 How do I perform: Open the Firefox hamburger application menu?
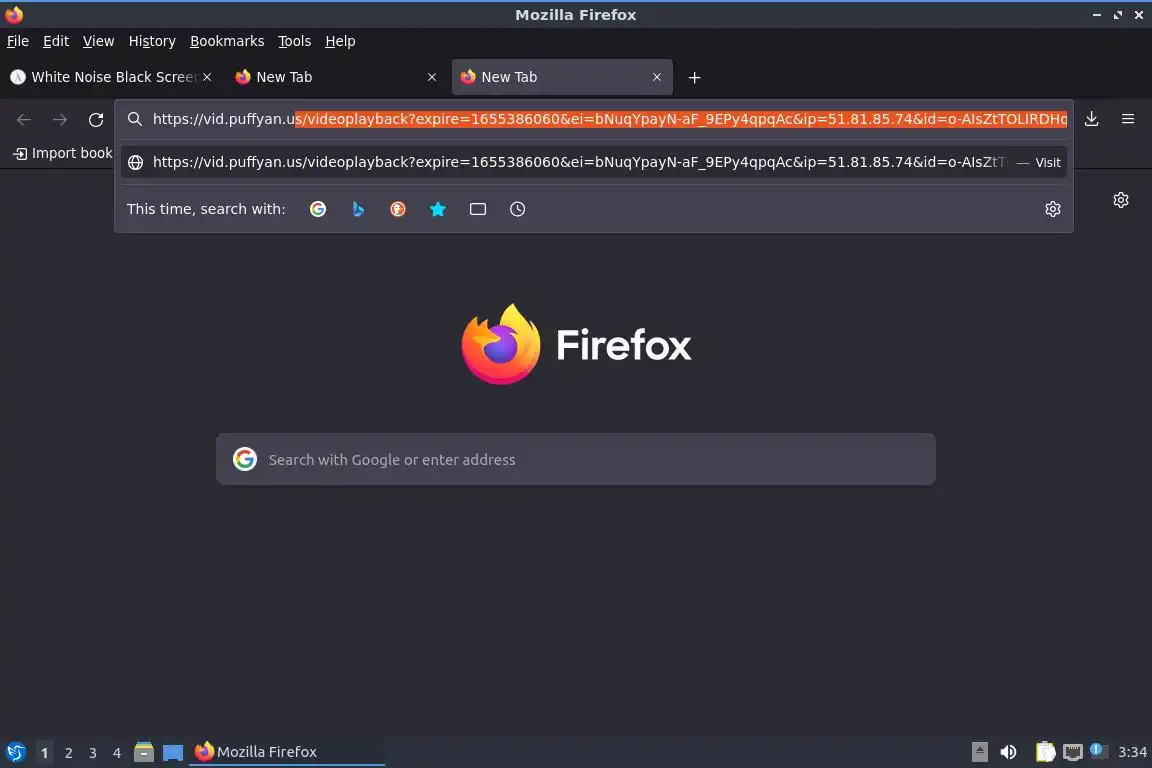1128,119
